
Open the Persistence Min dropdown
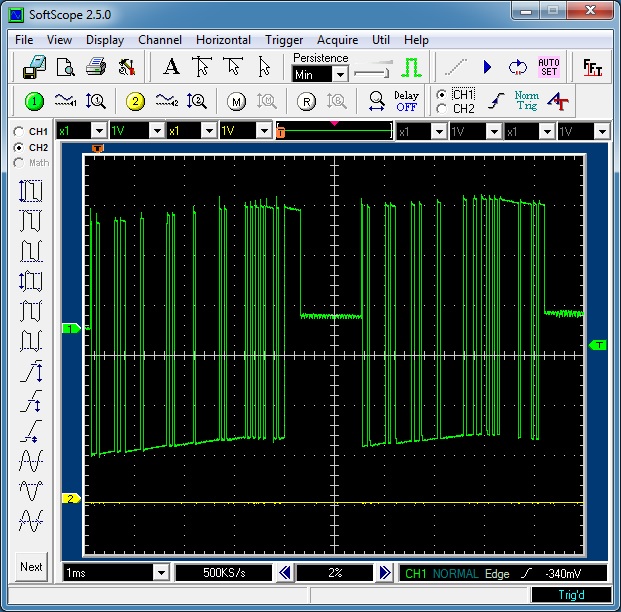click(x=339, y=74)
